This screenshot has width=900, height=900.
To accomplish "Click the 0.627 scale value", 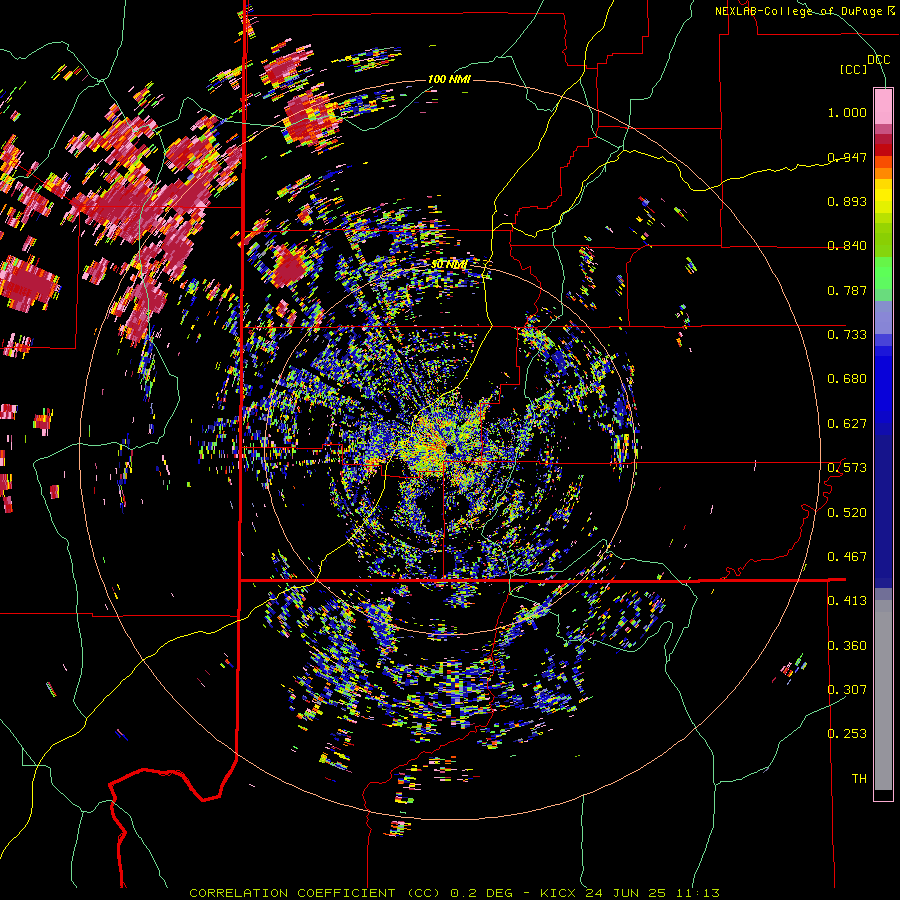I will tap(847, 424).
